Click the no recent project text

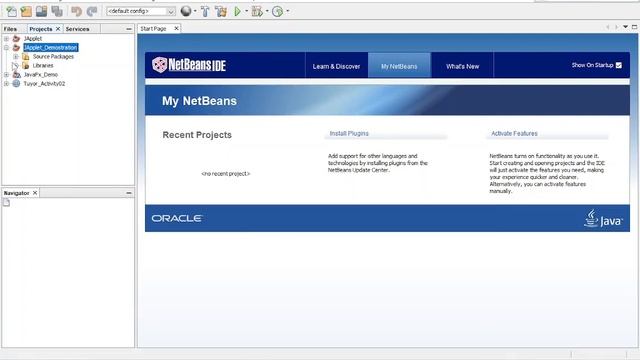pos(226,173)
